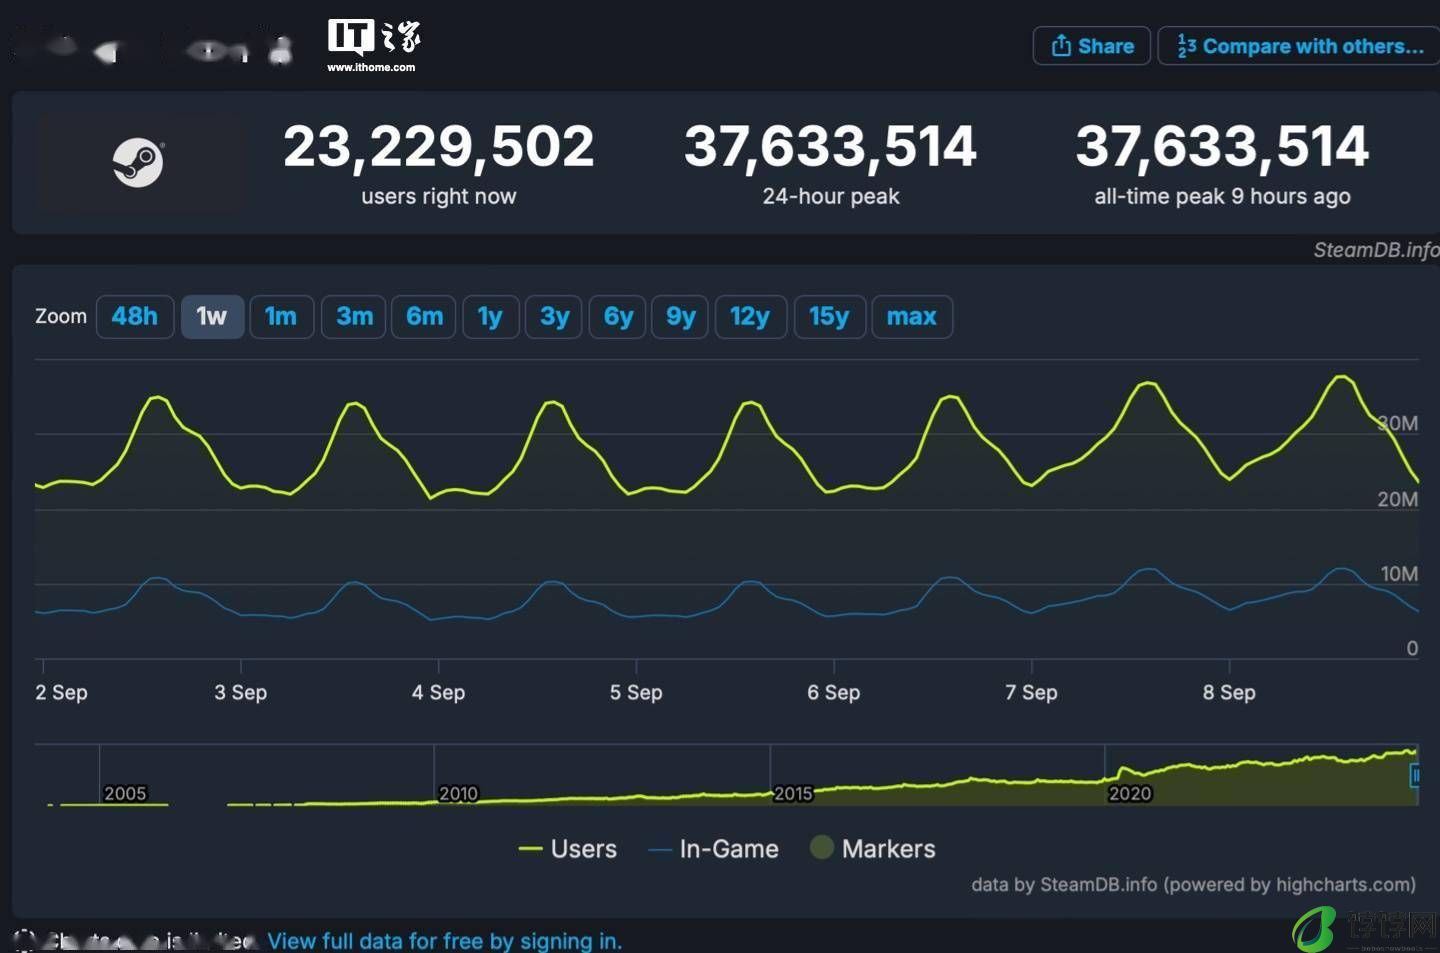This screenshot has height=953, width=1440.
Task: Open View full data by signing in link
Action: pos(445,941)
